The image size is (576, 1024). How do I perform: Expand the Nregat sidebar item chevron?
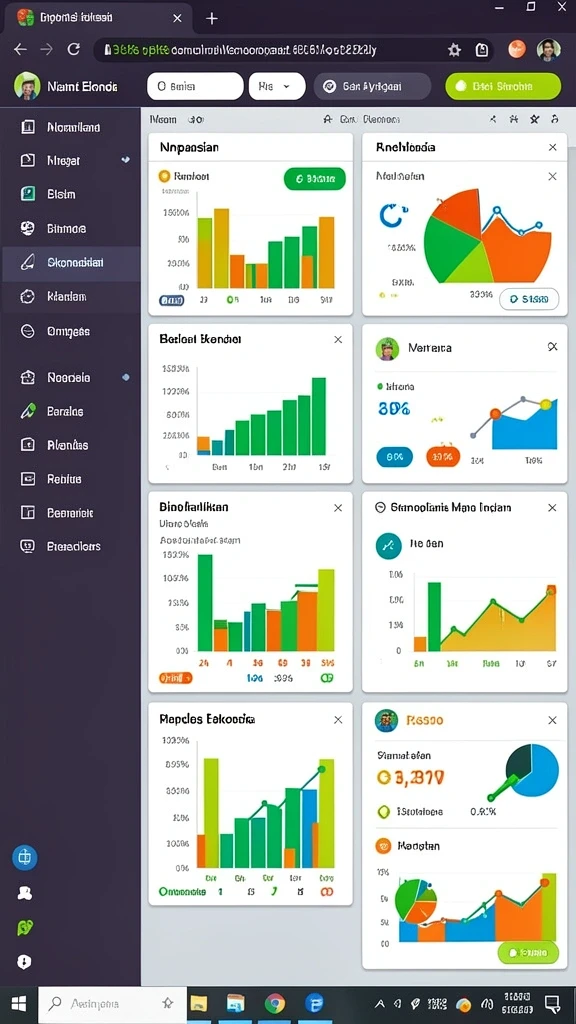(x=125, y=159)
